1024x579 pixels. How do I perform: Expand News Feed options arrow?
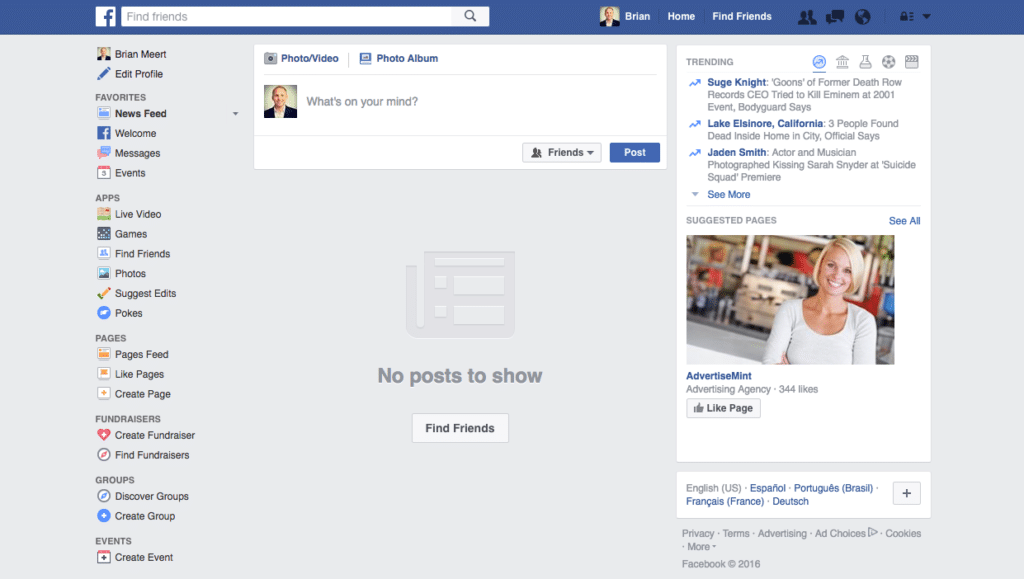point(235,114)
